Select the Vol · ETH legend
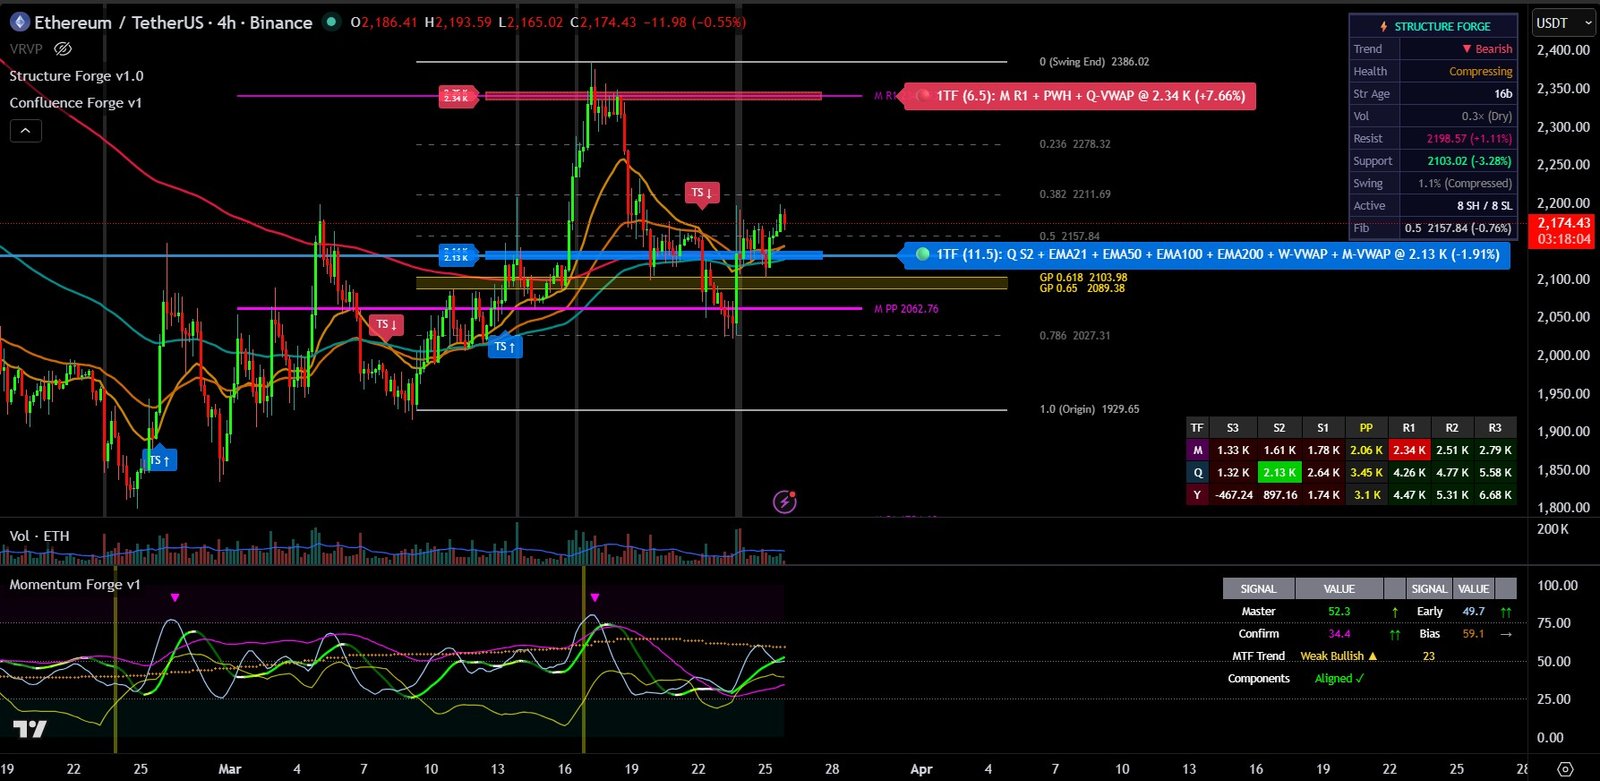Screen dimensions: 1600x781 coord(39,536)
